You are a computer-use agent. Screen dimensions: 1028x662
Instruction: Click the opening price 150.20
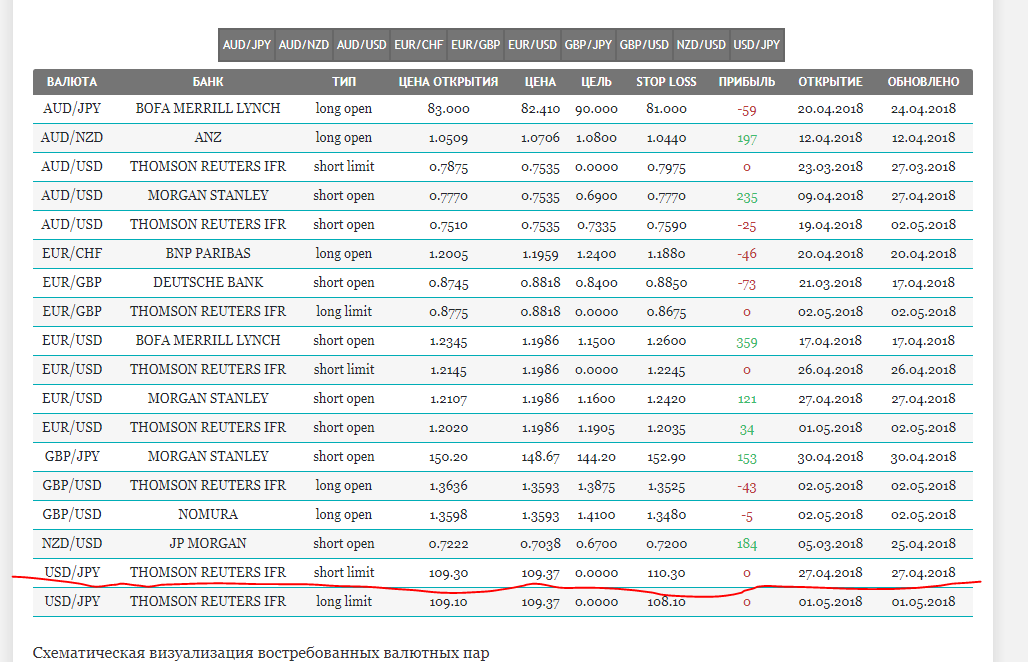448,457
